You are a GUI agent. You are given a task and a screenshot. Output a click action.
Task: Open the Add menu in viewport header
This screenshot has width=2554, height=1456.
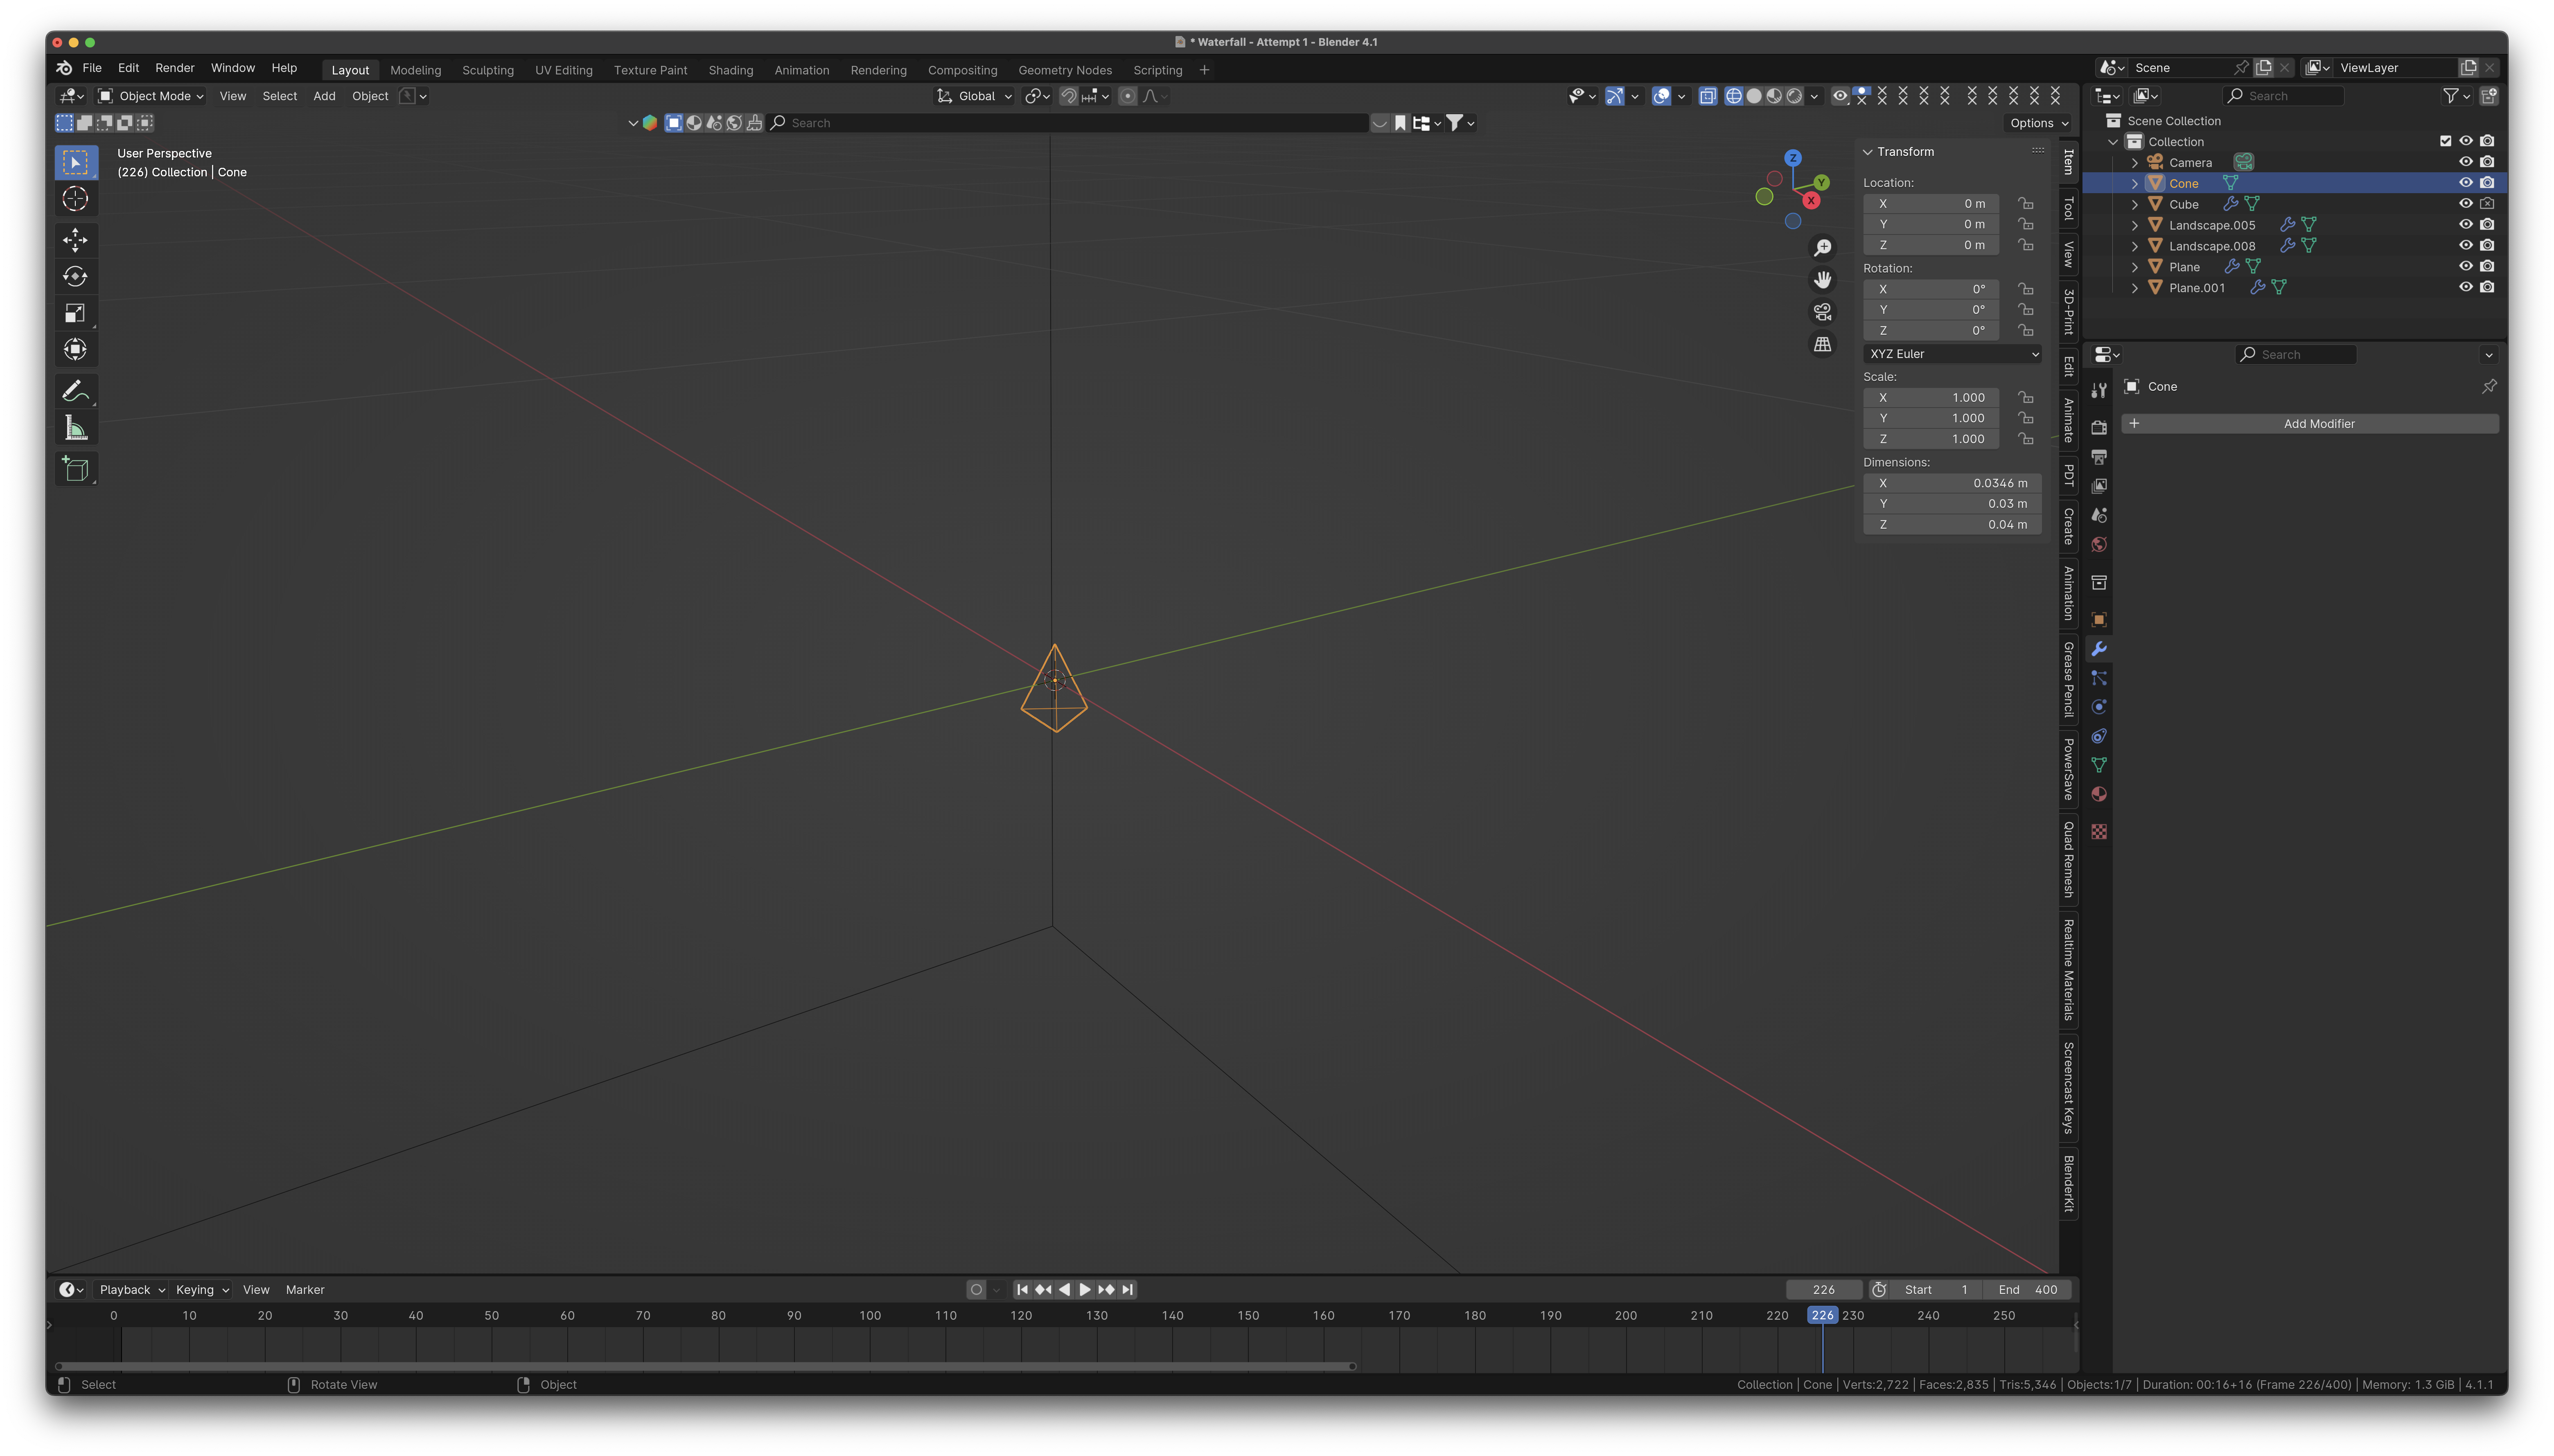(x=324, y=96)
